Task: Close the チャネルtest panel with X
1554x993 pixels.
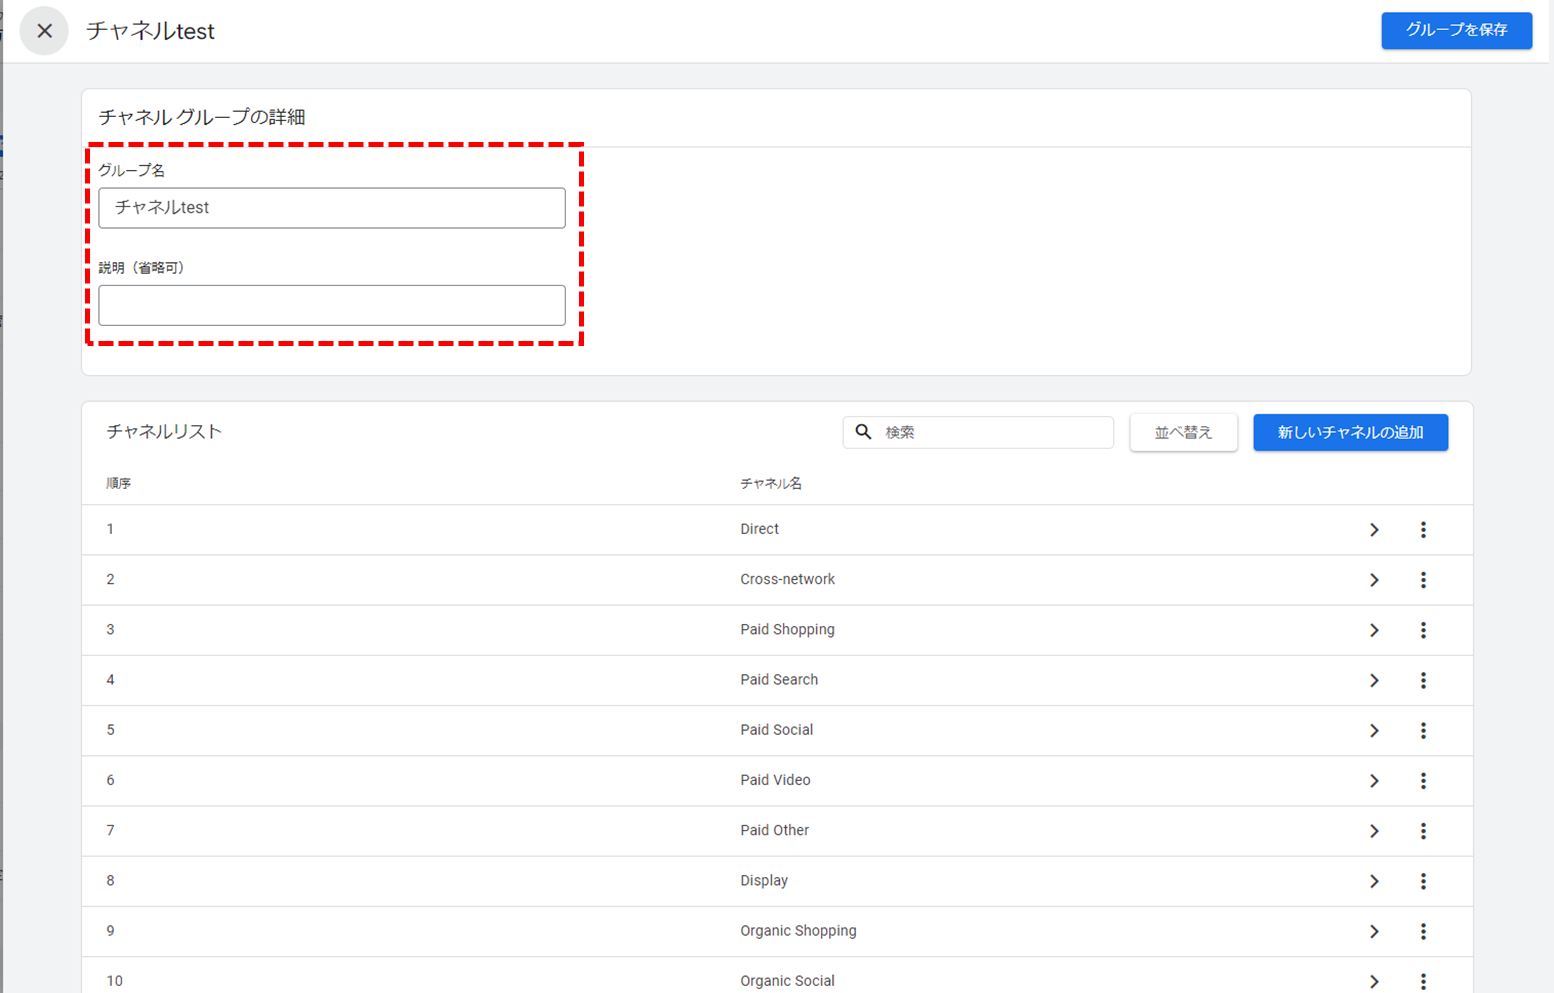Action: point(44,31)
